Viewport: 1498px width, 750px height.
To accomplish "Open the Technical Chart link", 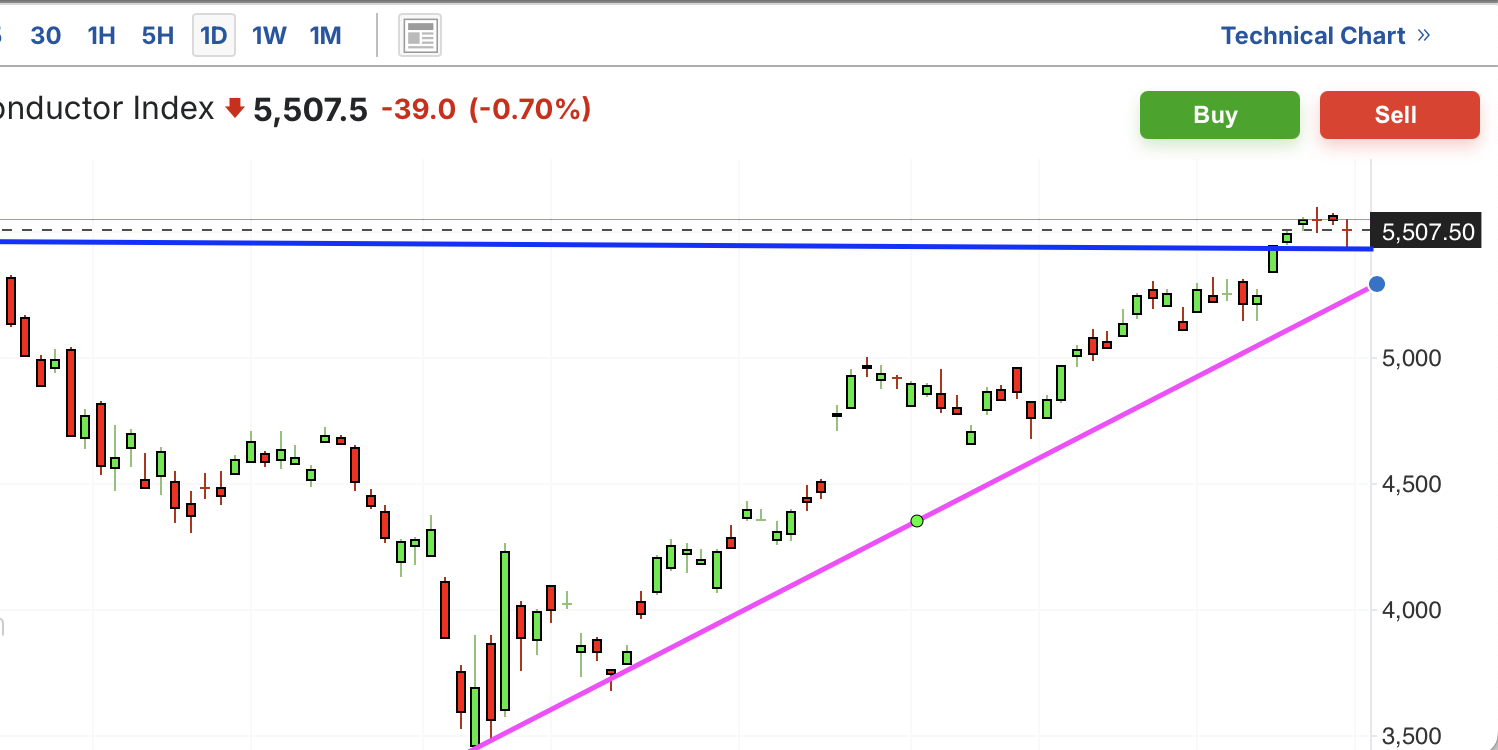I will pyautogui.click(x=1312, y=36).
